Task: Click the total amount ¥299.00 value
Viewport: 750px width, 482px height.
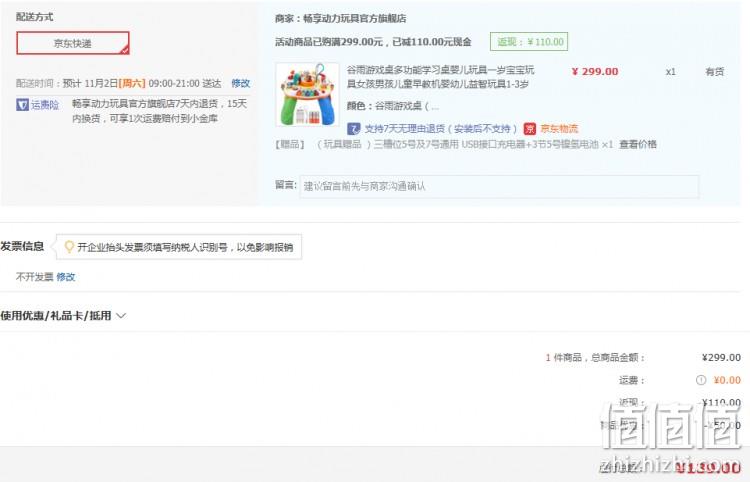Action: (x=721, y=358)
